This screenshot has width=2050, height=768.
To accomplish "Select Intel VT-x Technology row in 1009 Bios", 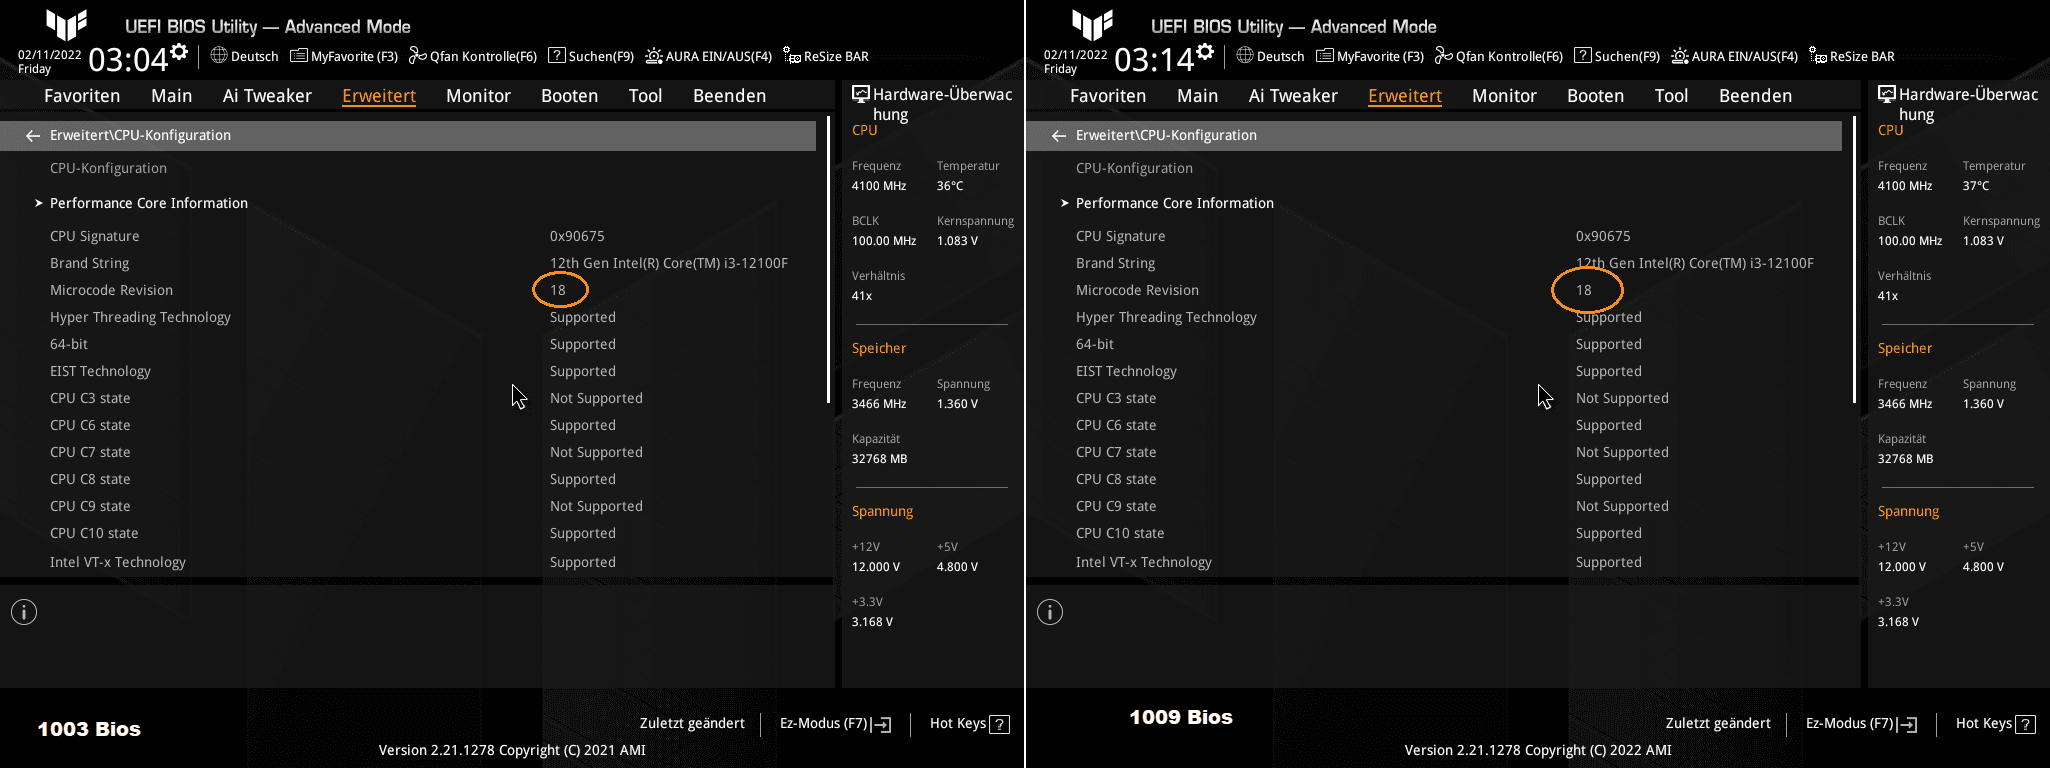I will pos(1434,562).
